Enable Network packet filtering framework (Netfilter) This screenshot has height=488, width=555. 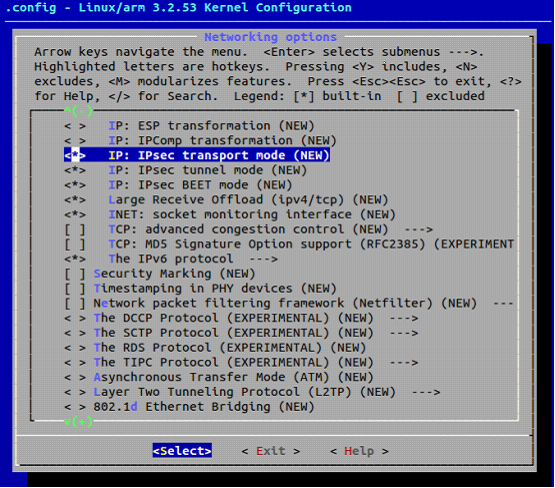tap(75, 303)
